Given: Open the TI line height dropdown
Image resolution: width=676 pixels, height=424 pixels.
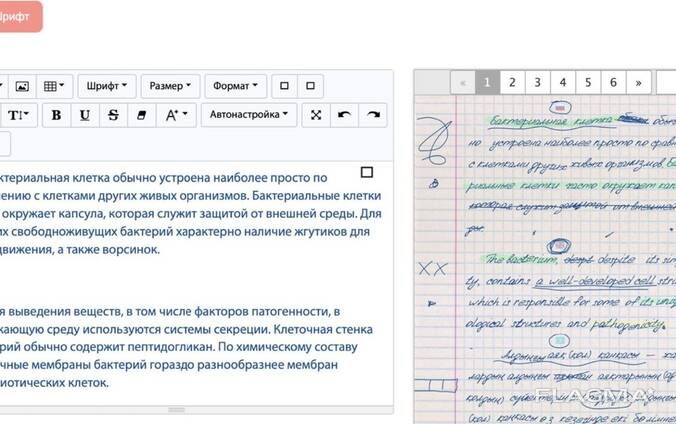Looking at the screenshot, I should (18, 115).
